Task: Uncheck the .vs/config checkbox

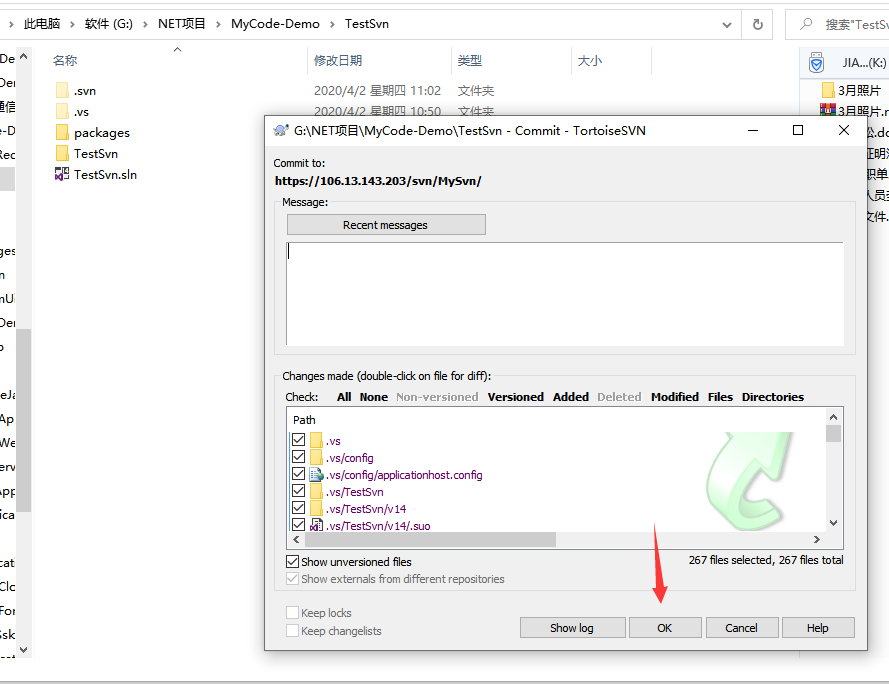Action: point(298,457)
